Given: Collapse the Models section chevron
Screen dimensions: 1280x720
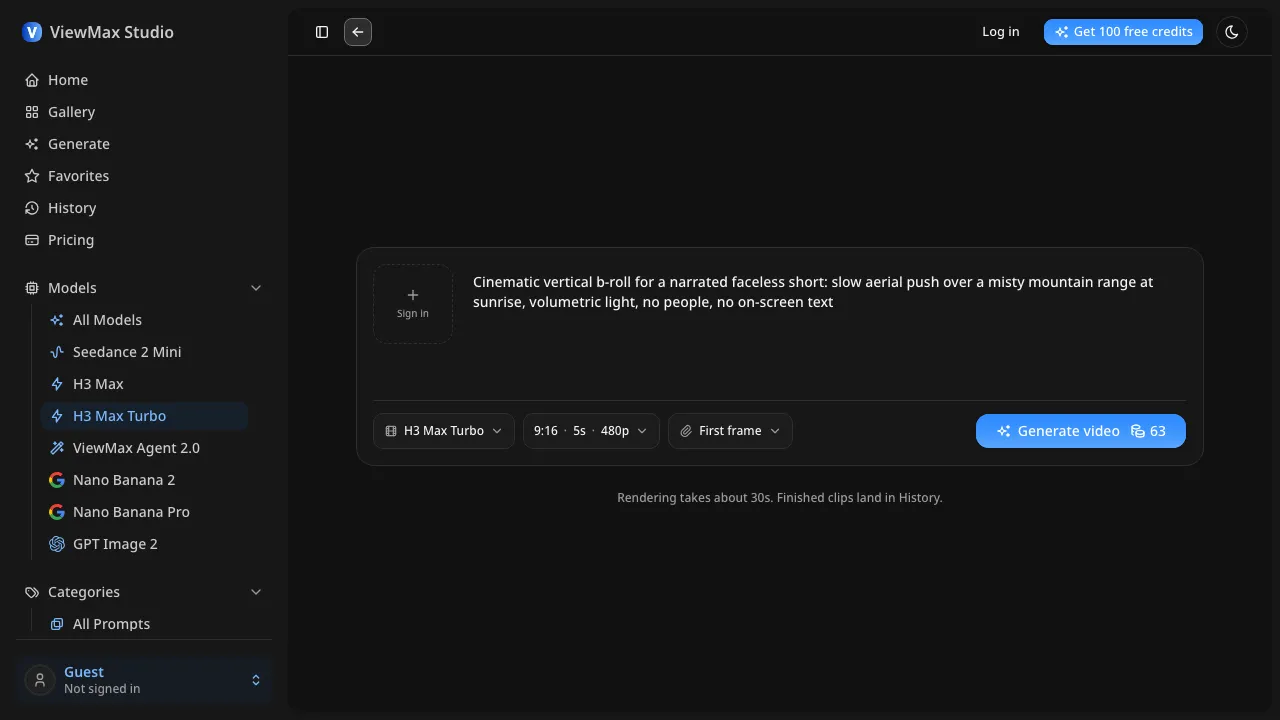Looking at the screenshot, I should [x=256, y=288].
